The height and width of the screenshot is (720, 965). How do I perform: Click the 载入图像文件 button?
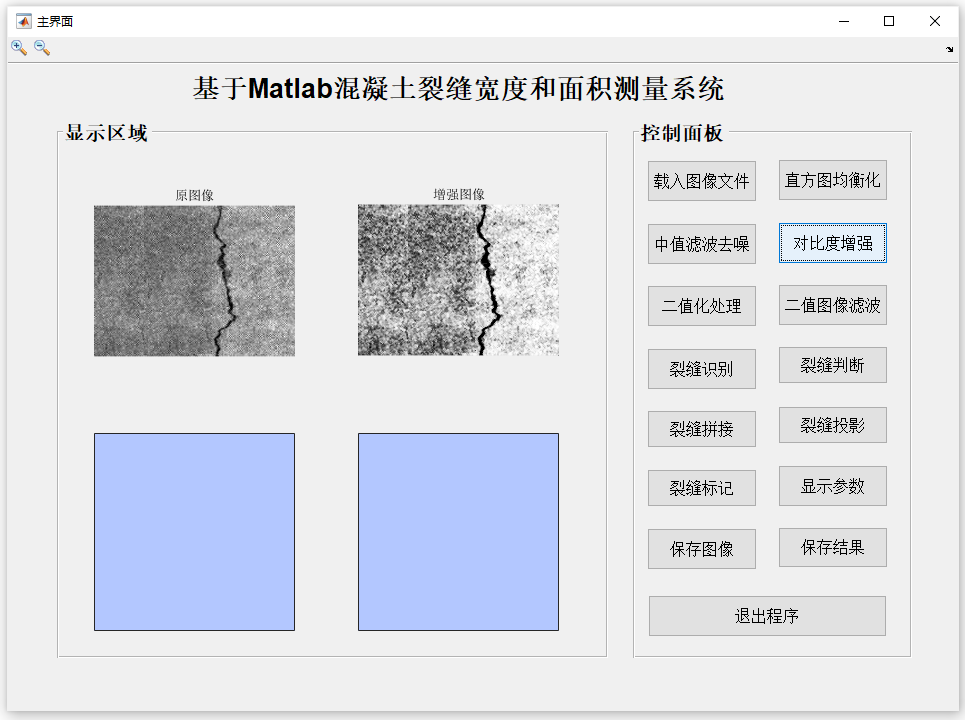702,181
